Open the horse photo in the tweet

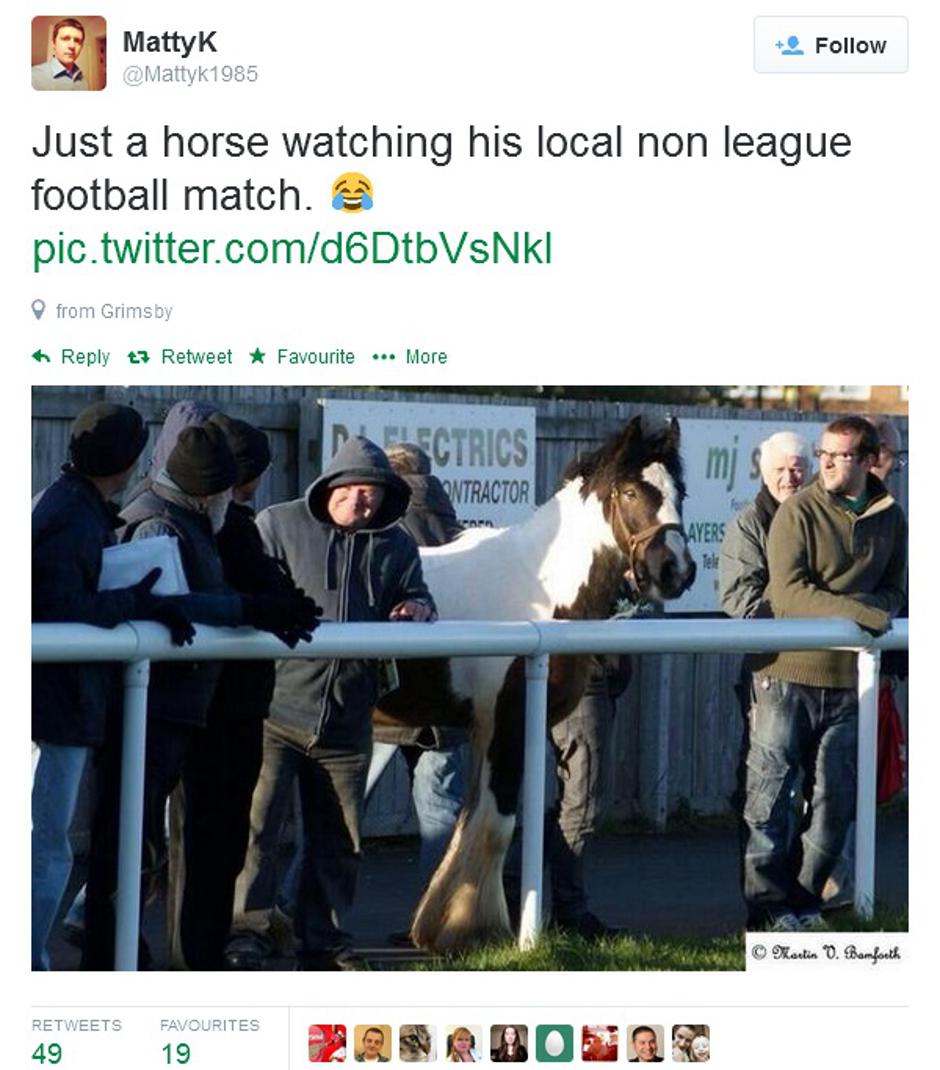click(470, 678)
